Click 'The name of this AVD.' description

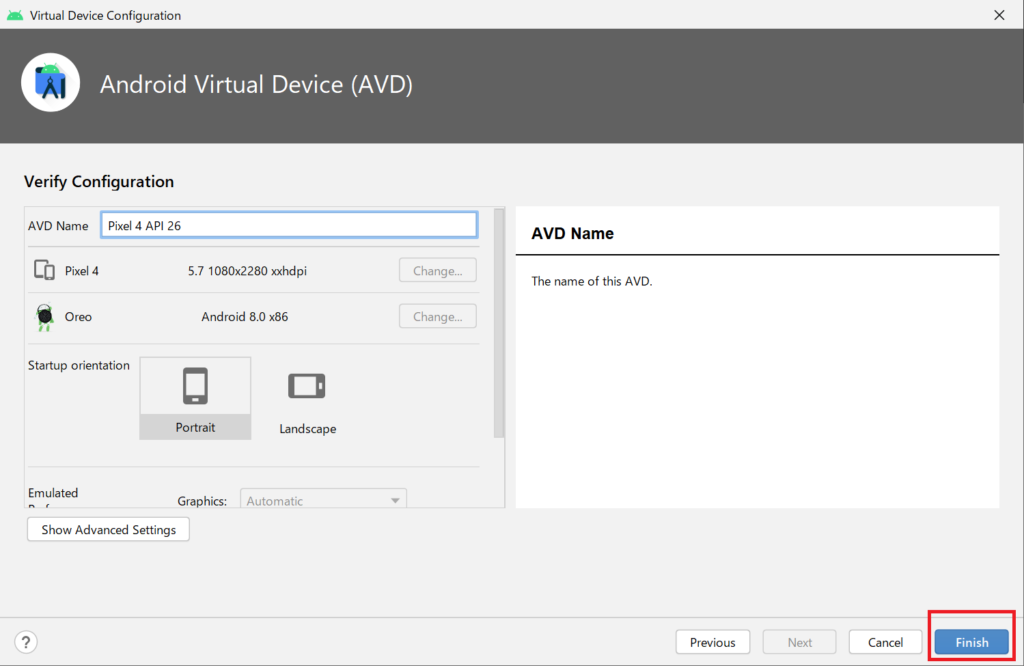click(x=592, y=281)
